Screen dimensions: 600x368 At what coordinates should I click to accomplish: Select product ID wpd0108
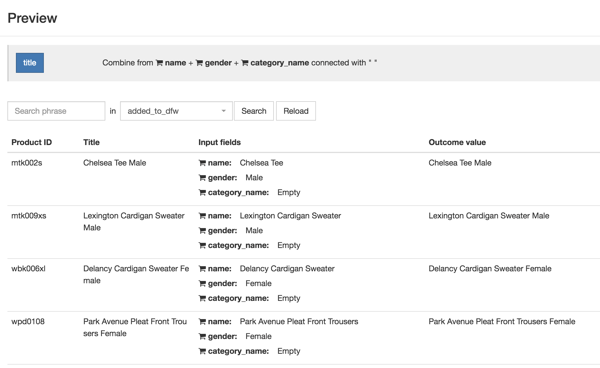[28, 322]
